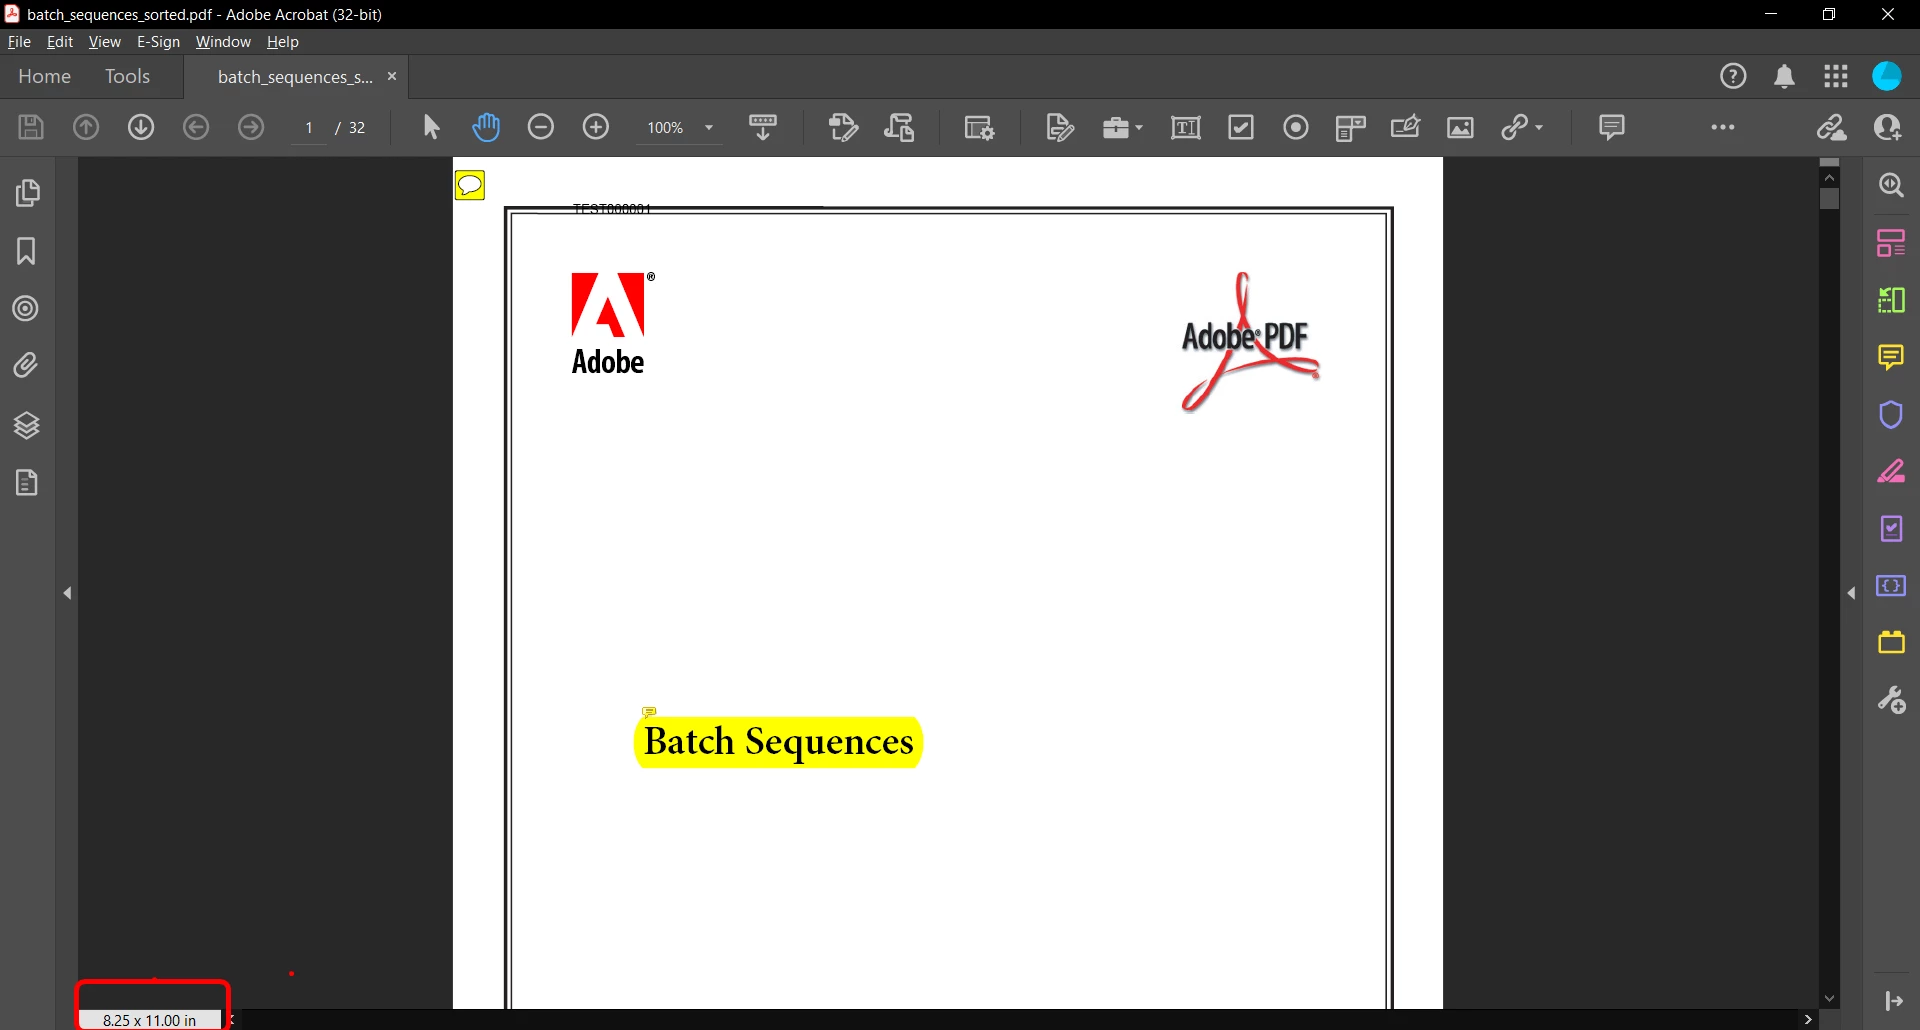Expand the toolbox dropdown arrow
1920x1030 pixels.
1139,128
